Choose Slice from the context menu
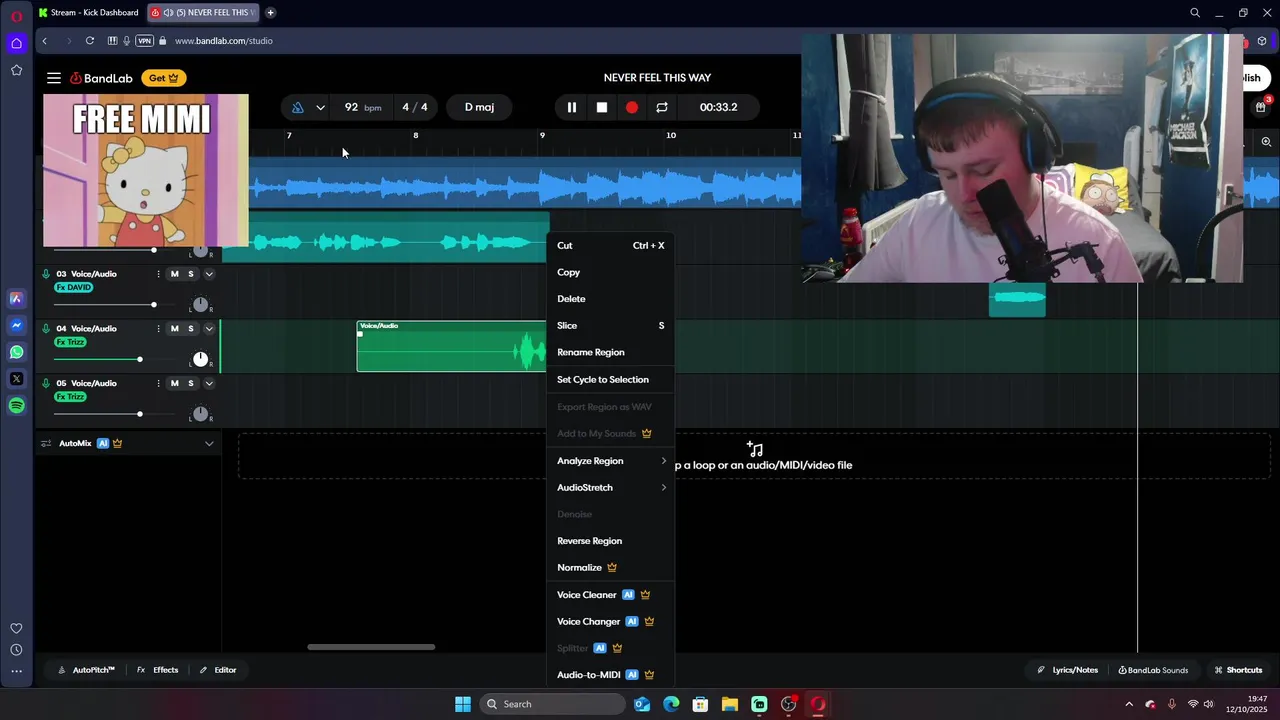This screenshot has width=1280, height=720. 610,326
